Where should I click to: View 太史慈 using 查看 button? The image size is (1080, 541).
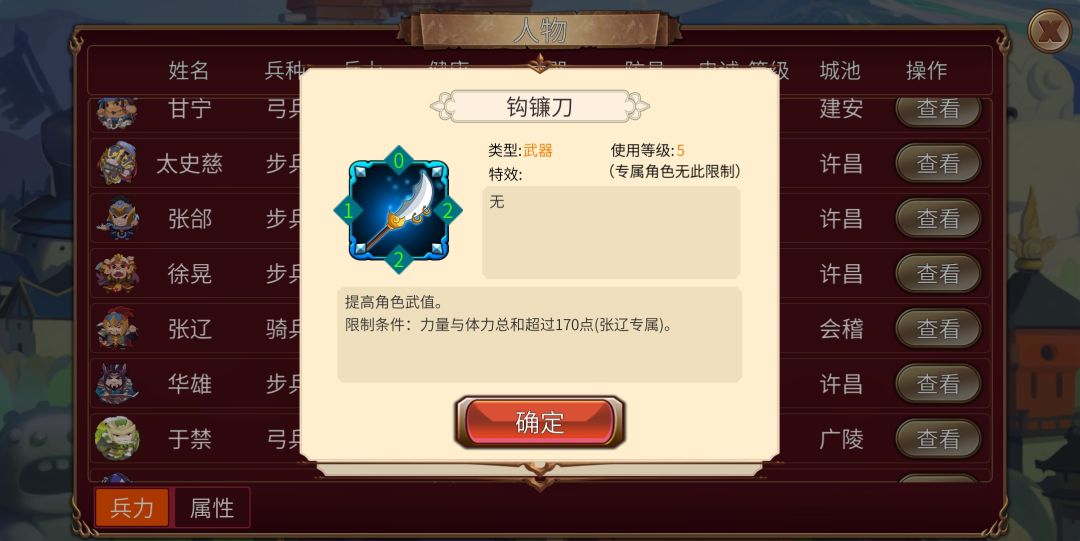938,163
